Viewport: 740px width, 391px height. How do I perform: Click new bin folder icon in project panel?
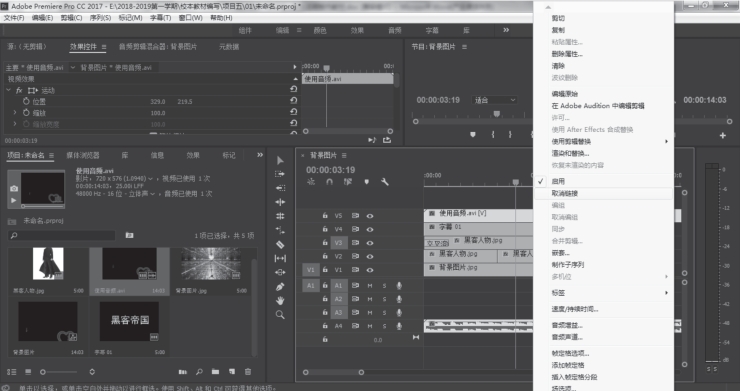(x=215, y=372)
